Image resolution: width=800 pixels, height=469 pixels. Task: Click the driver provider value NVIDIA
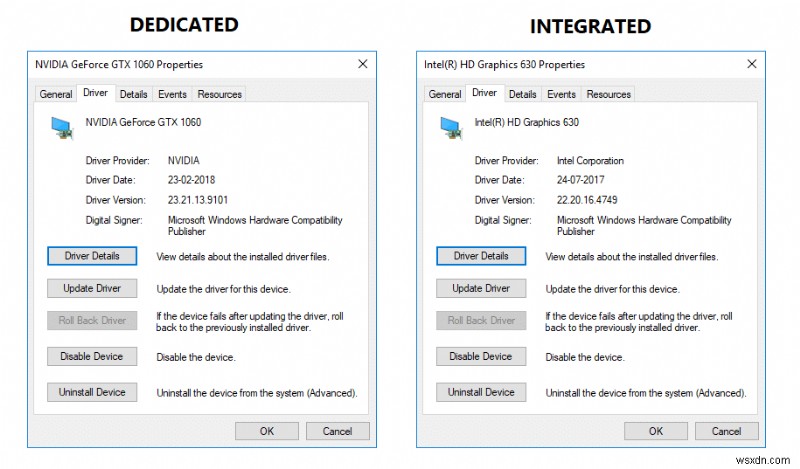click(184, 160)
